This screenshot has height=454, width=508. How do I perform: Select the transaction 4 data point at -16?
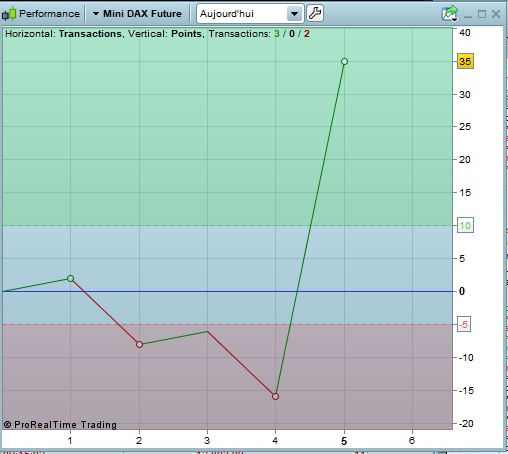coord(275,397)
